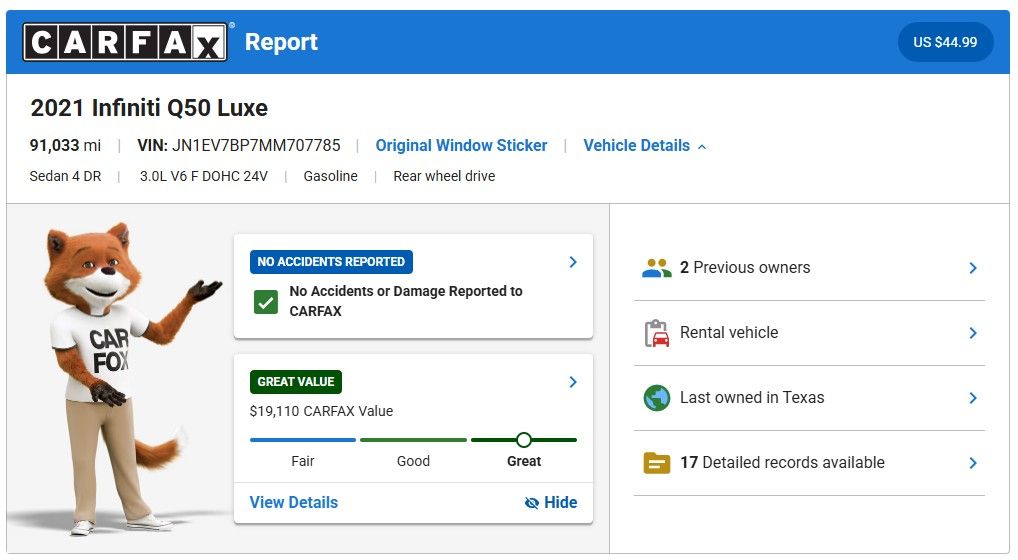Click the US $44.99 price button

[945, 43]
